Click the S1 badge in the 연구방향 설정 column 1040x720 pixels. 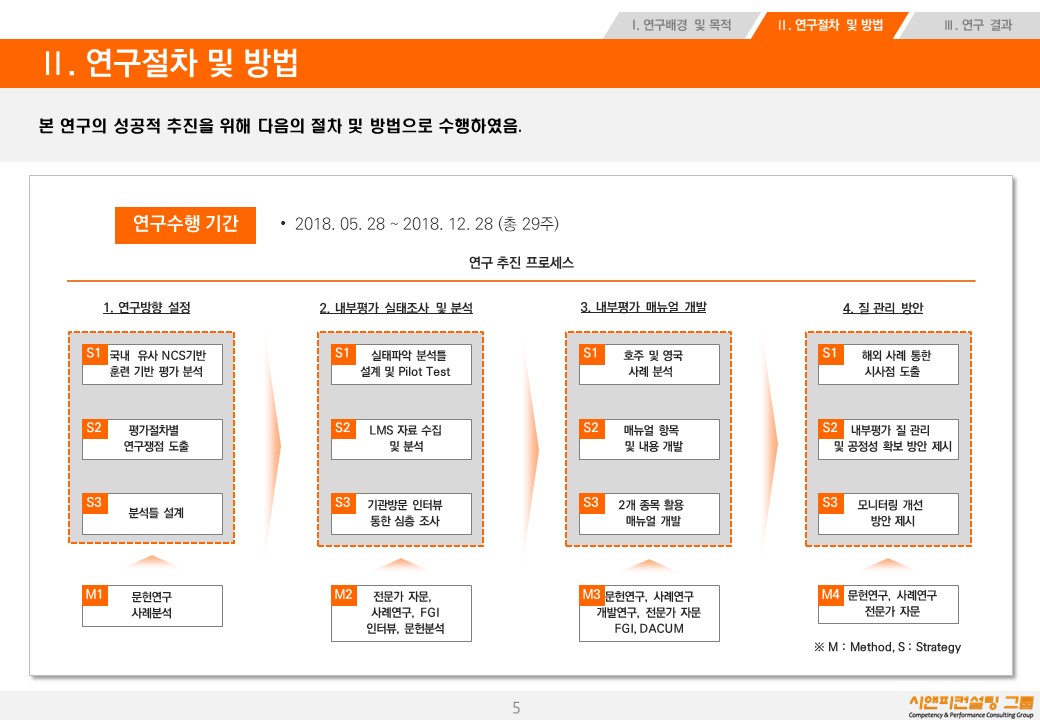(x=94, y=353)
